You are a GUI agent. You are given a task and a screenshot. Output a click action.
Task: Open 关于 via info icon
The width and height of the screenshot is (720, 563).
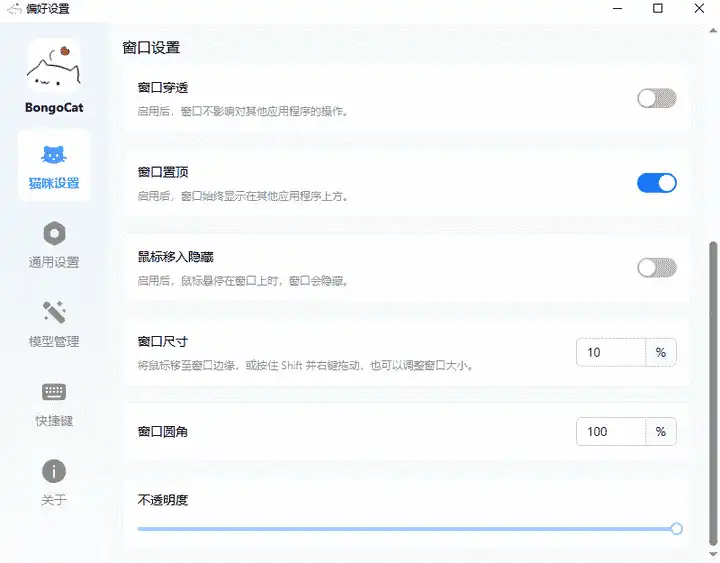(x=54, y=471)
